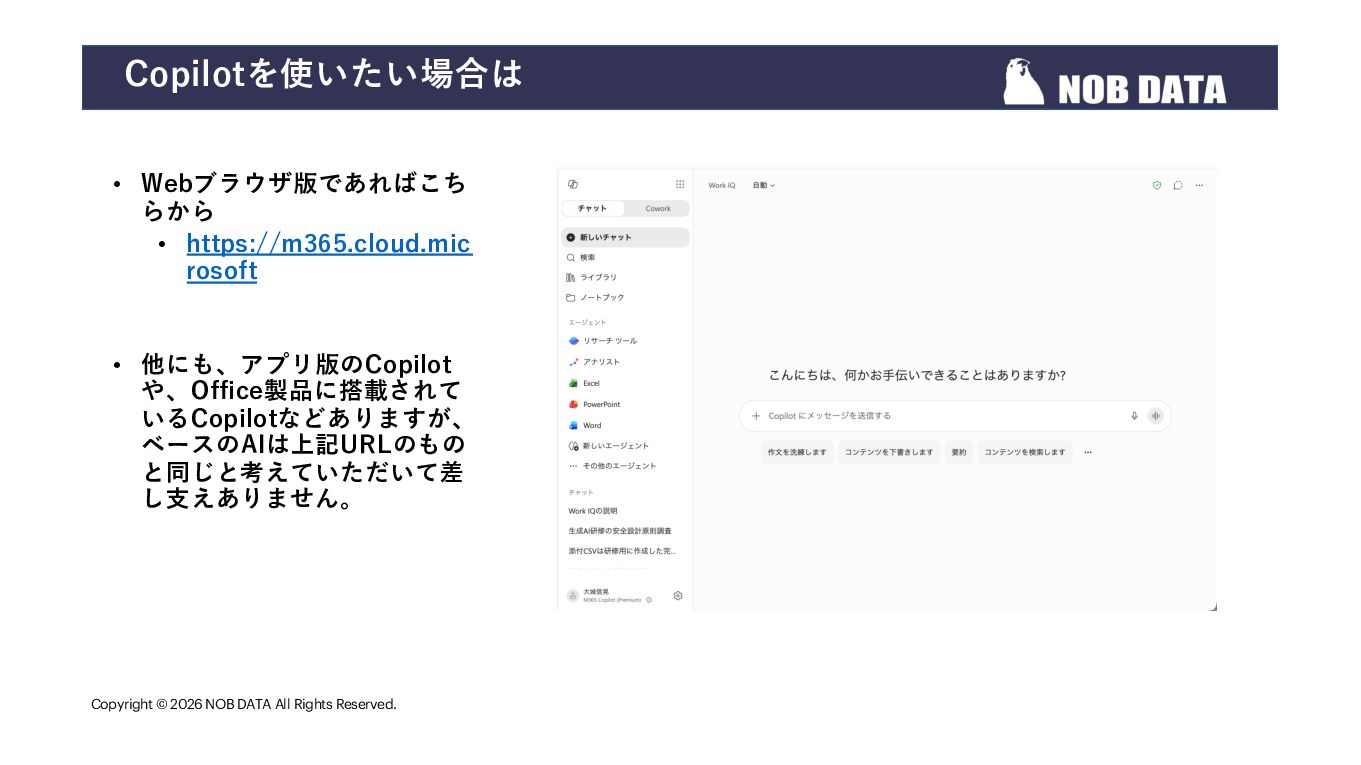Select the アナリスト agent
1361x765 pixels.
(x=625, y=362)
